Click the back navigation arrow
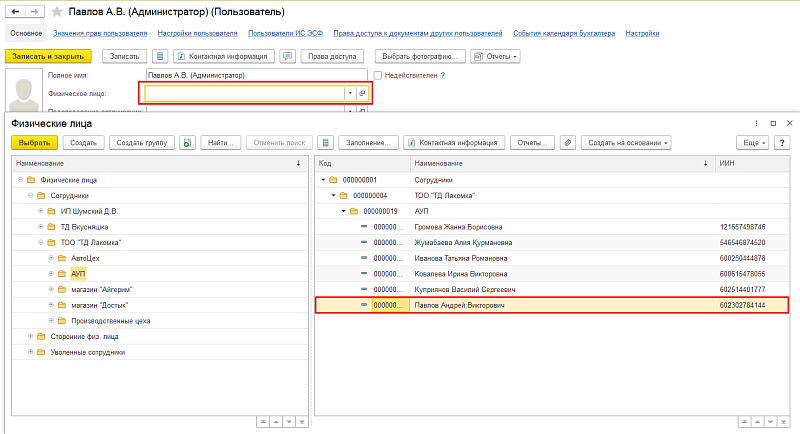Screen dimensions: 800x434 [14, 11]
